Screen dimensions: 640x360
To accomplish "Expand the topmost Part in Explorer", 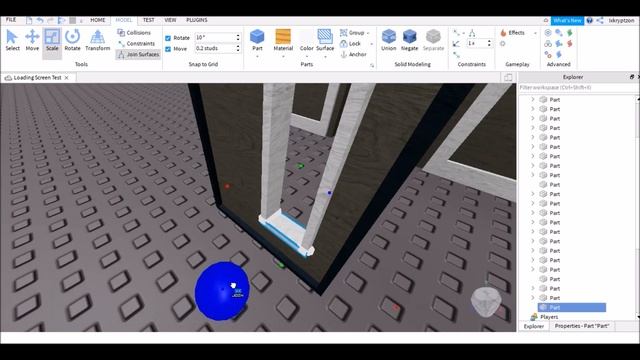I will pyautogui.click(x=532, y=99).
